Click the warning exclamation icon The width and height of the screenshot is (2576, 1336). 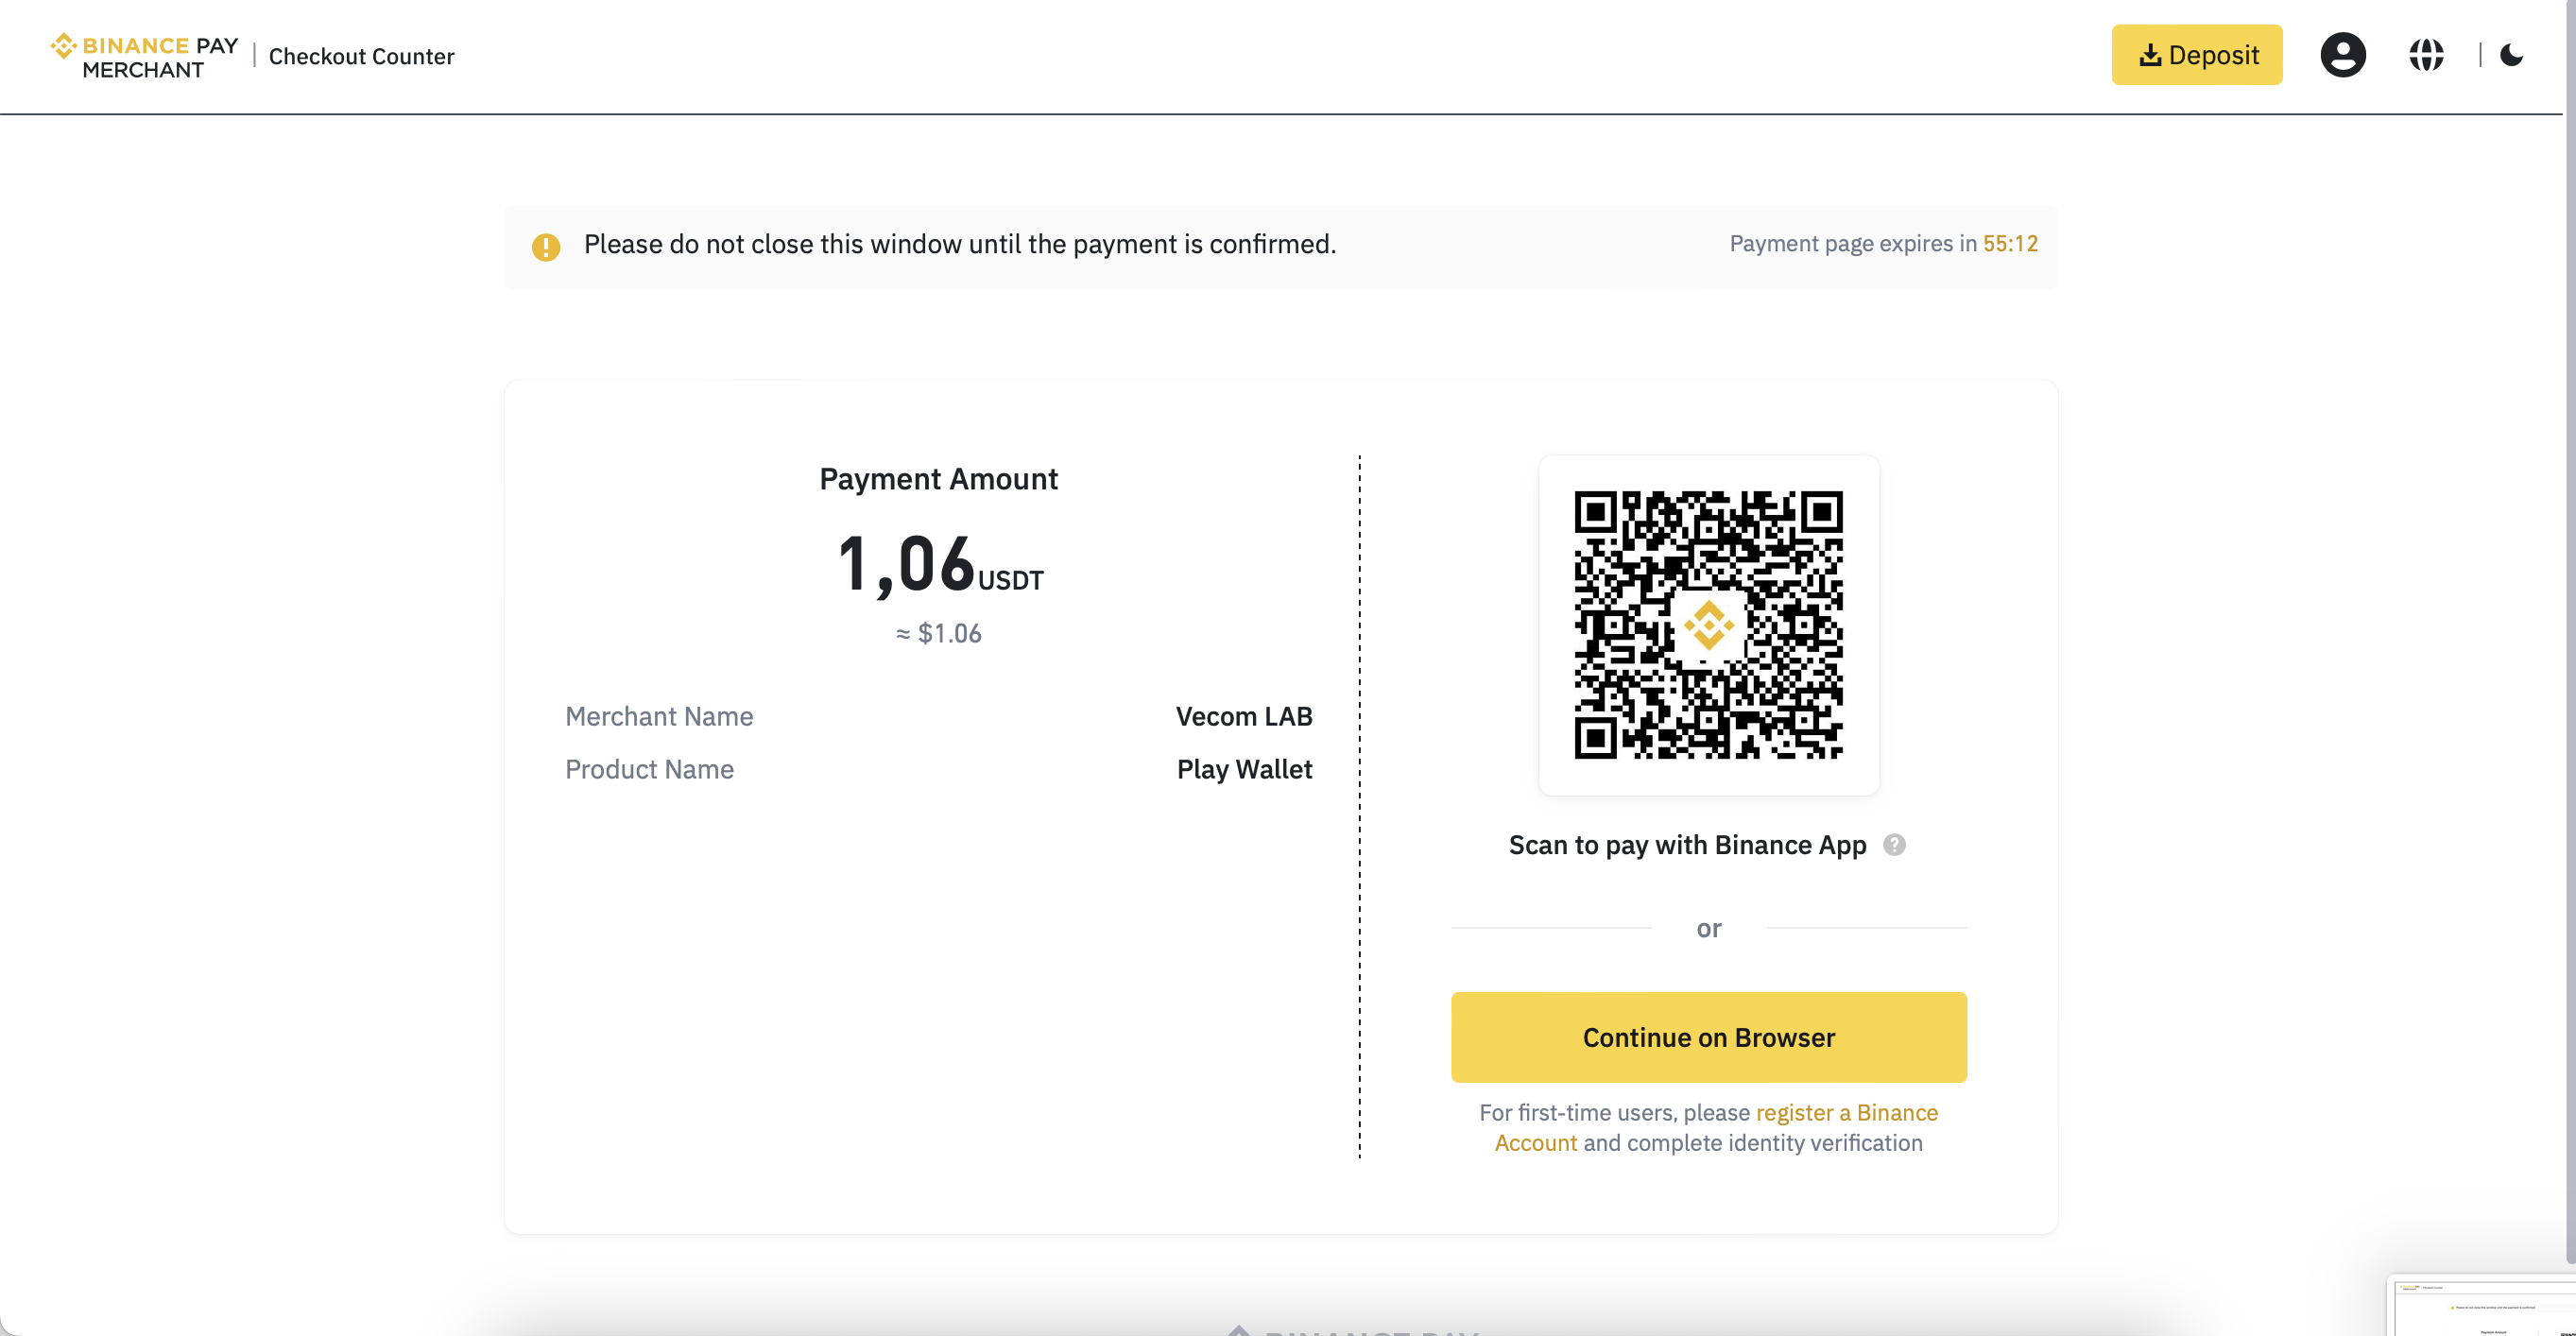click(546, 246)
